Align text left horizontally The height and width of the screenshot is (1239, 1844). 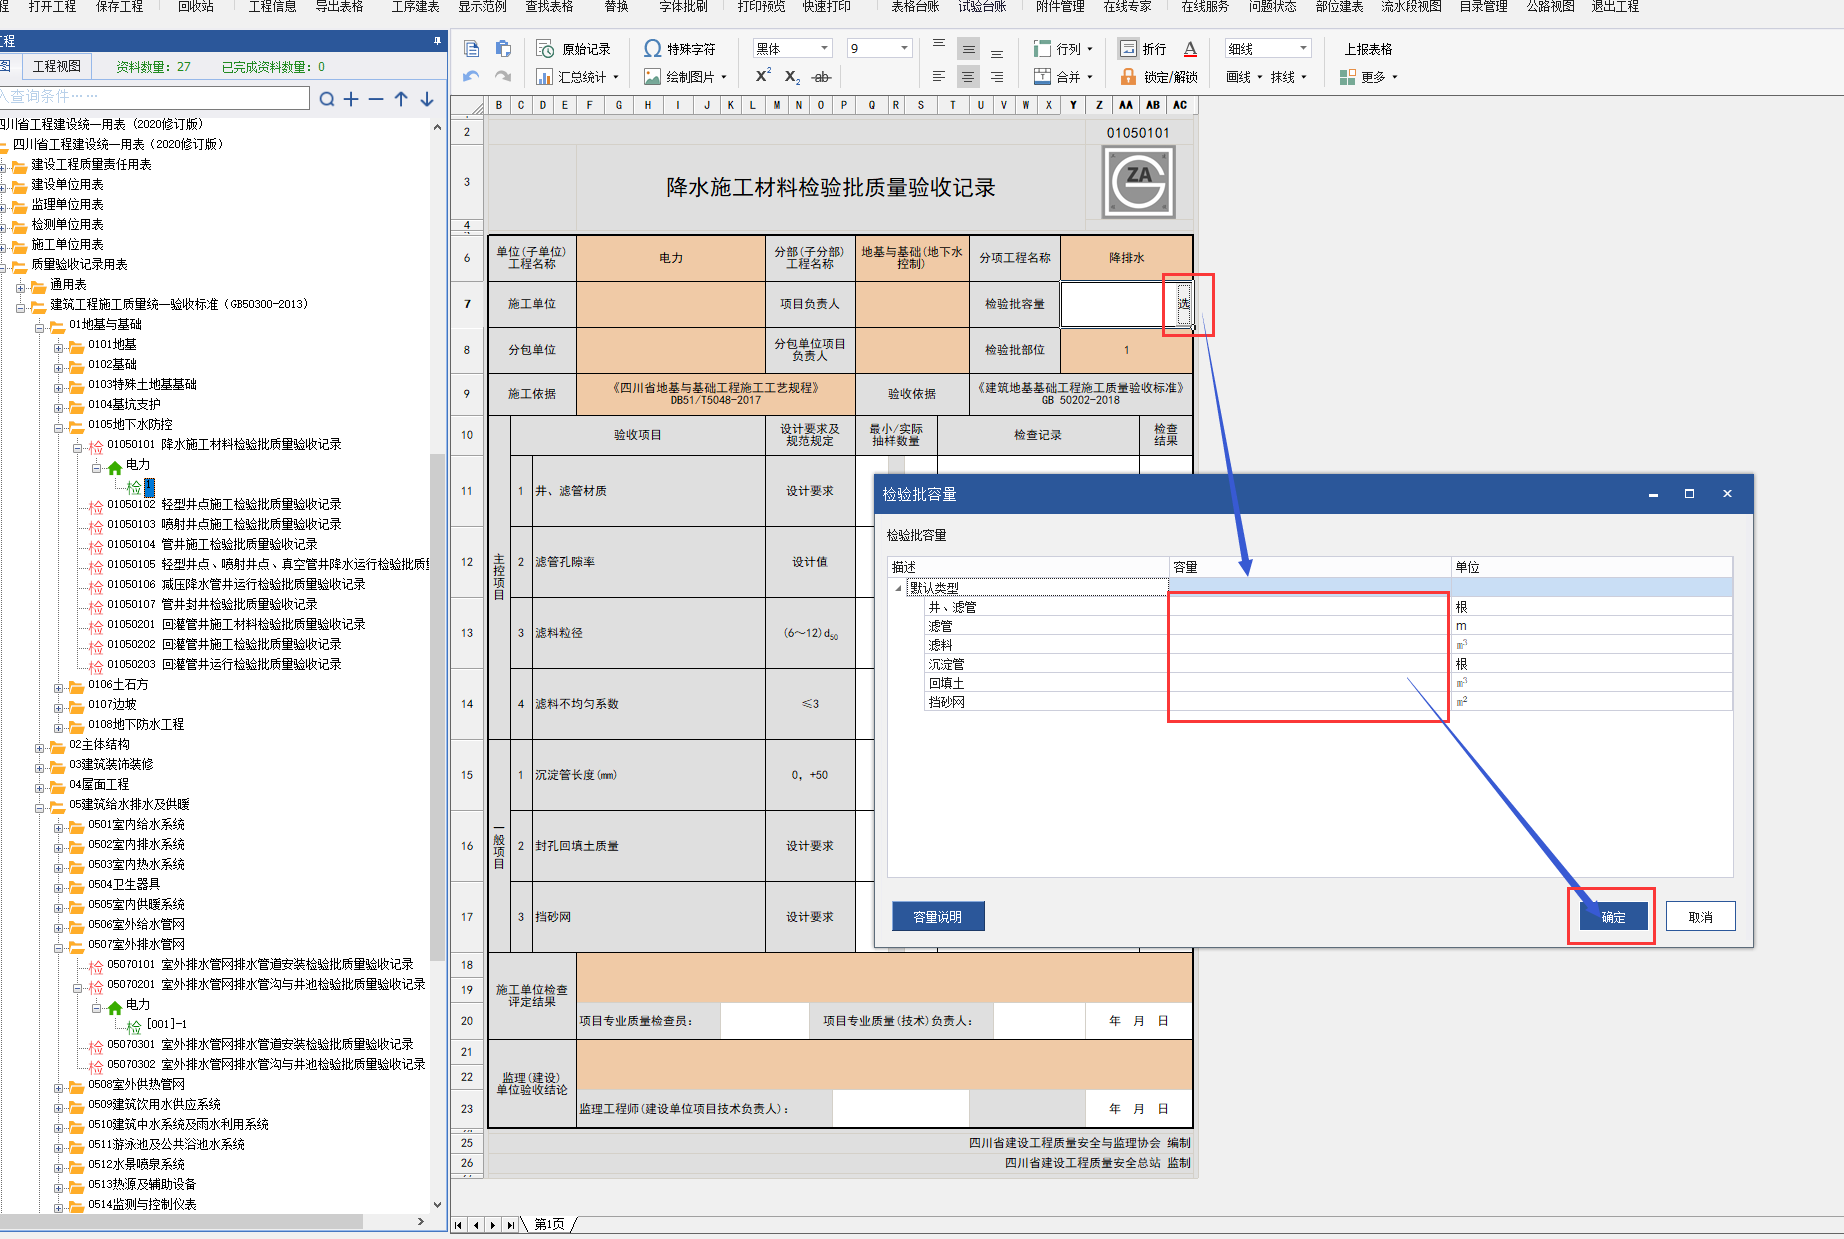(939, 76)
